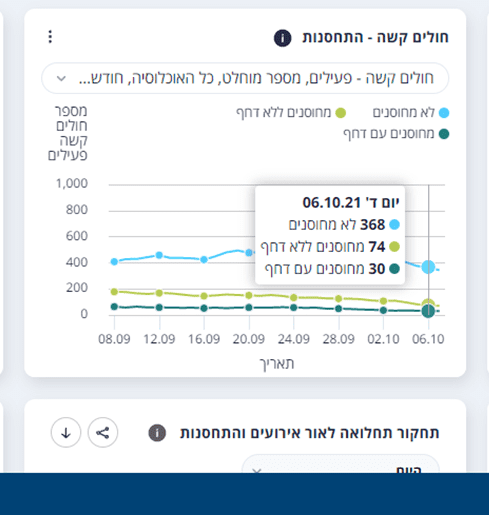Click the axis title תאריך
The image size is (489, 515).
277,363
